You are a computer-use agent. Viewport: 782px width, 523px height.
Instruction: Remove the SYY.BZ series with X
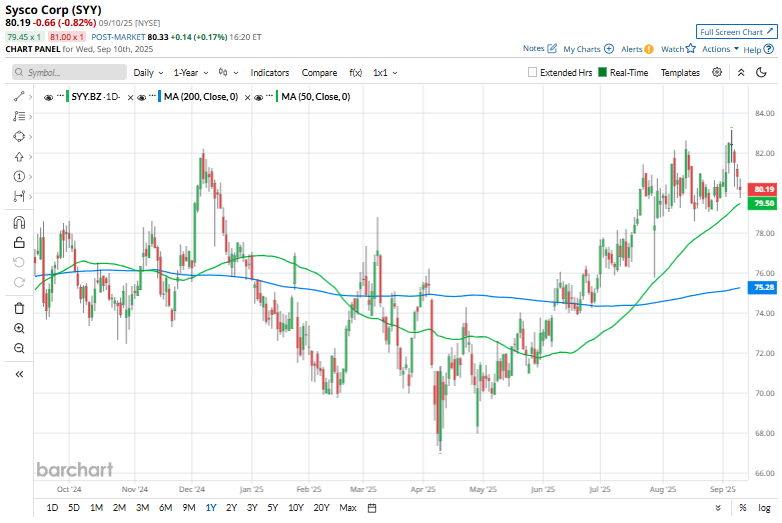click(x=130, y=98)
